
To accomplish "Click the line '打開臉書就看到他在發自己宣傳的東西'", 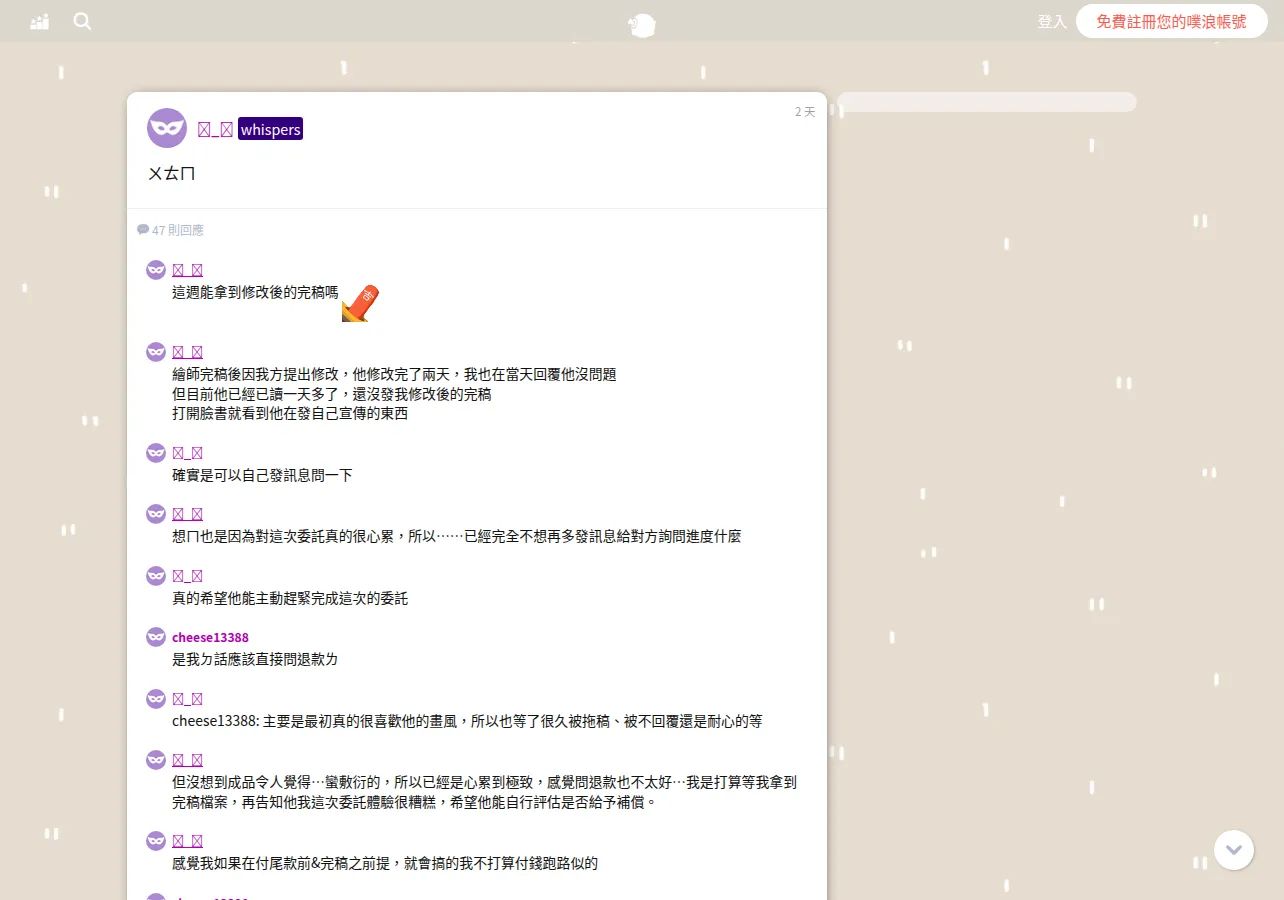I will tap(290, 413).
